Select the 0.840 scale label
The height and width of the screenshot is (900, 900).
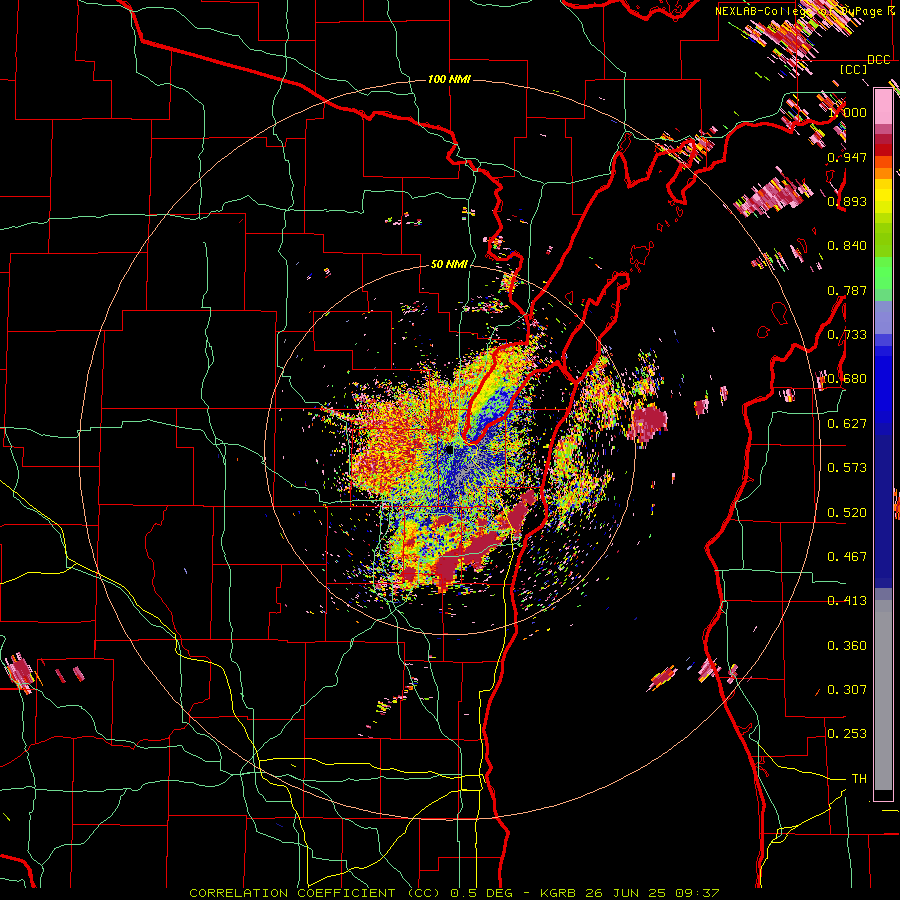pos(847,246)
